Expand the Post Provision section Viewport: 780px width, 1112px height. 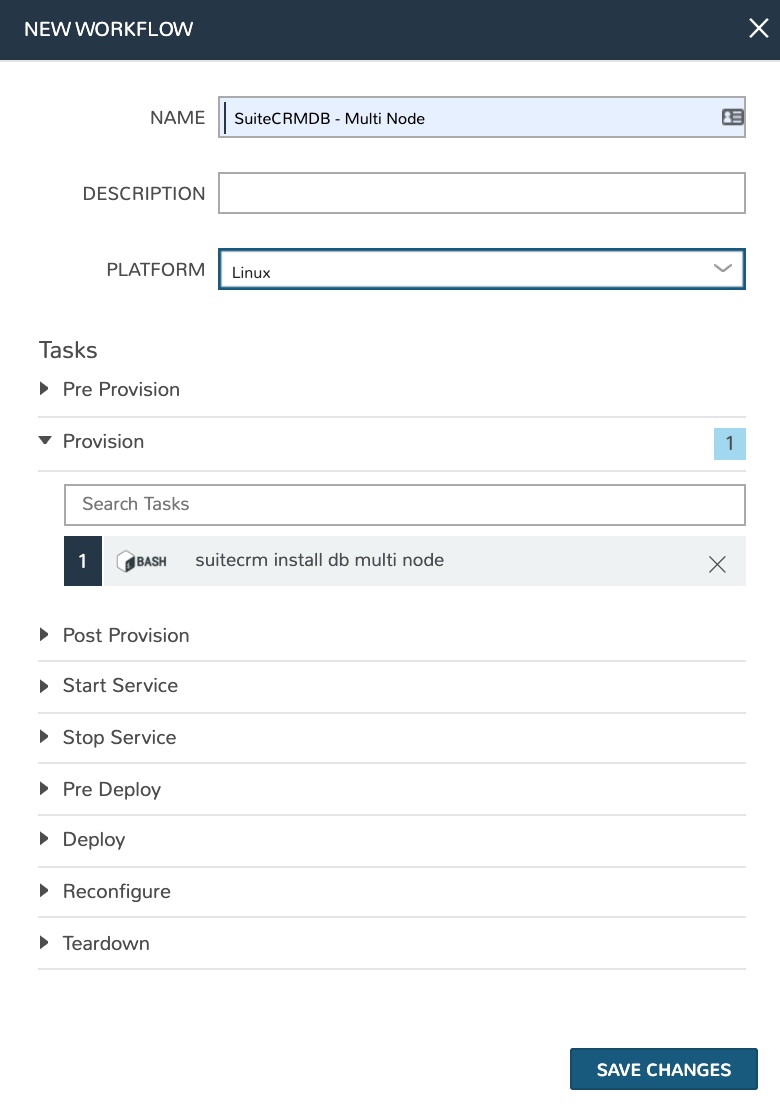click(125, 635)
